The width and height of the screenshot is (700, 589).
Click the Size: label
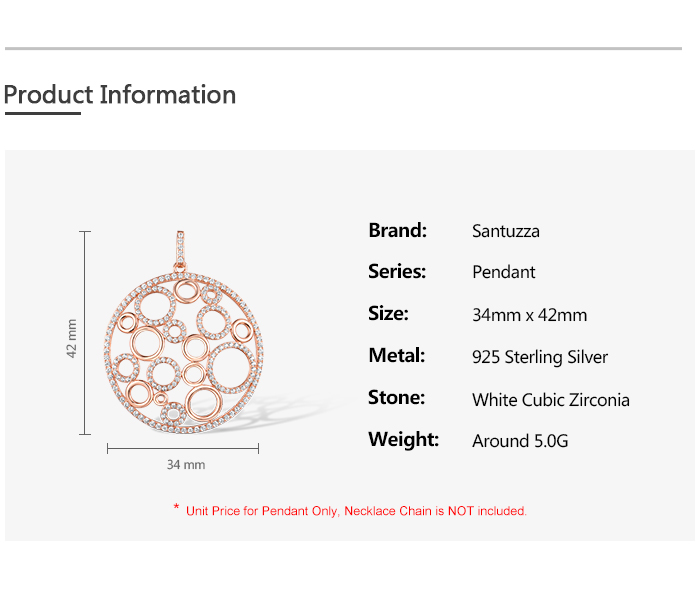click(388, 314)
